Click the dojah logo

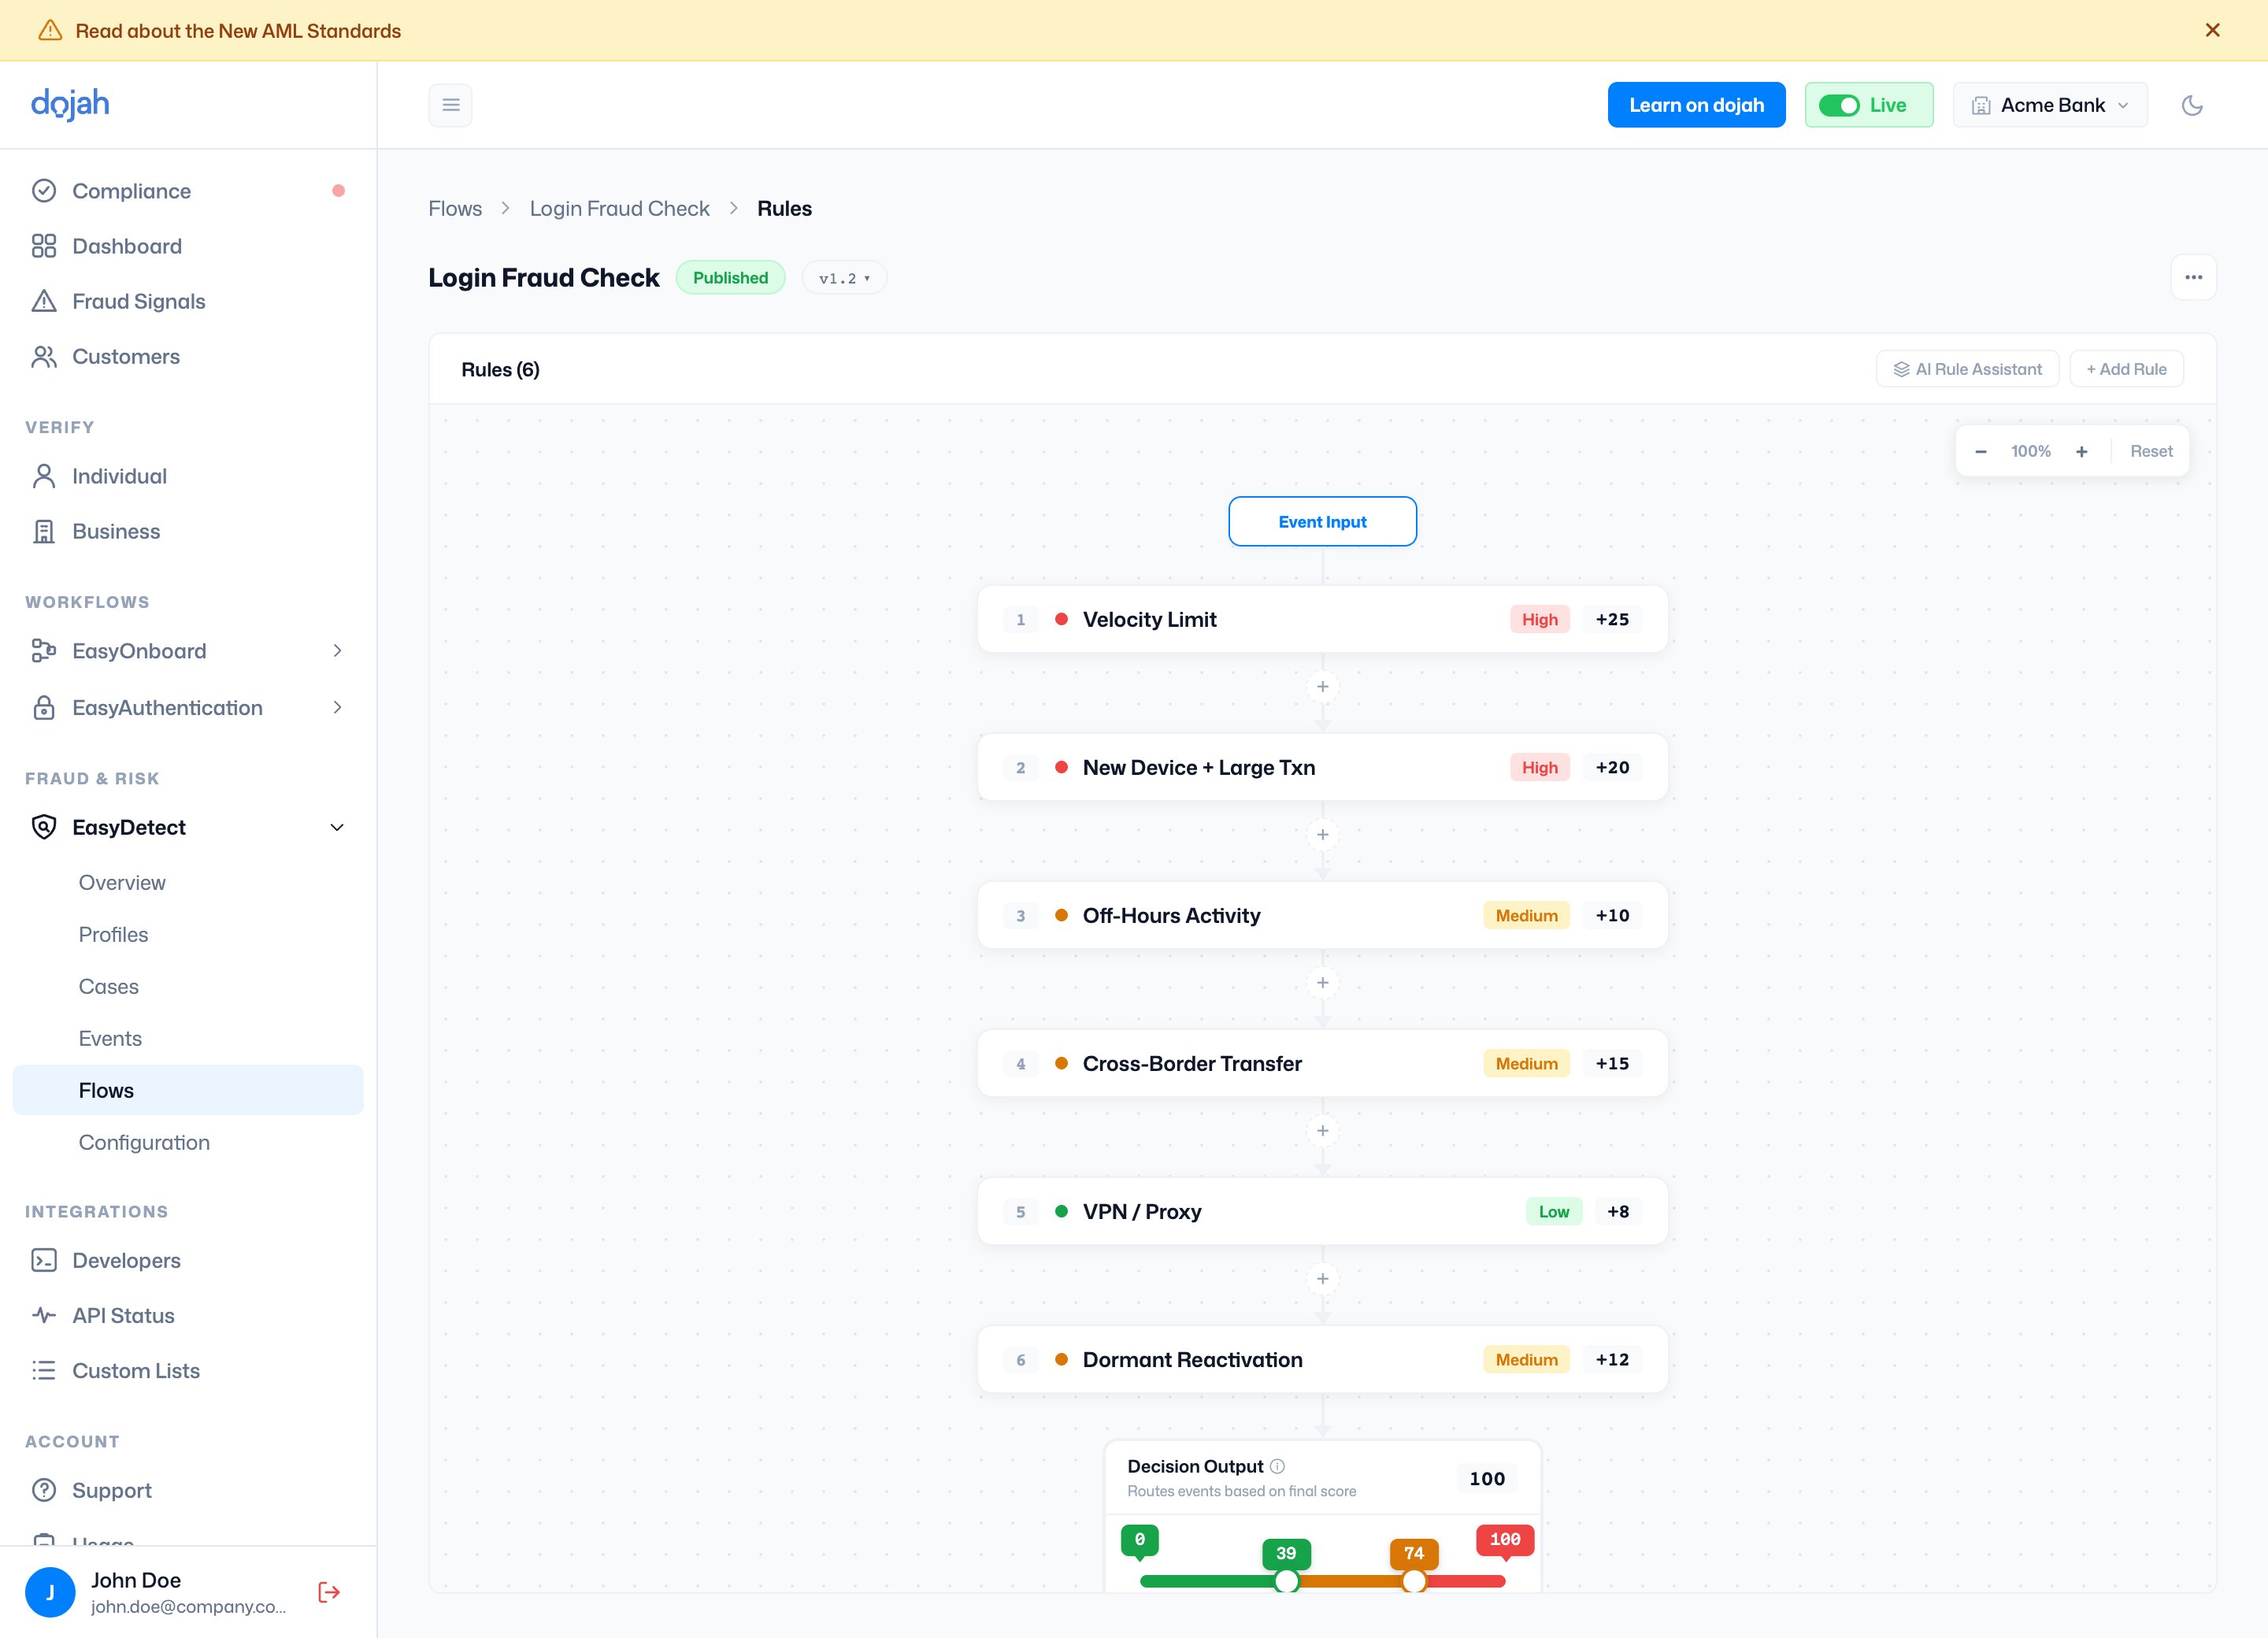[x=70, y=104]
